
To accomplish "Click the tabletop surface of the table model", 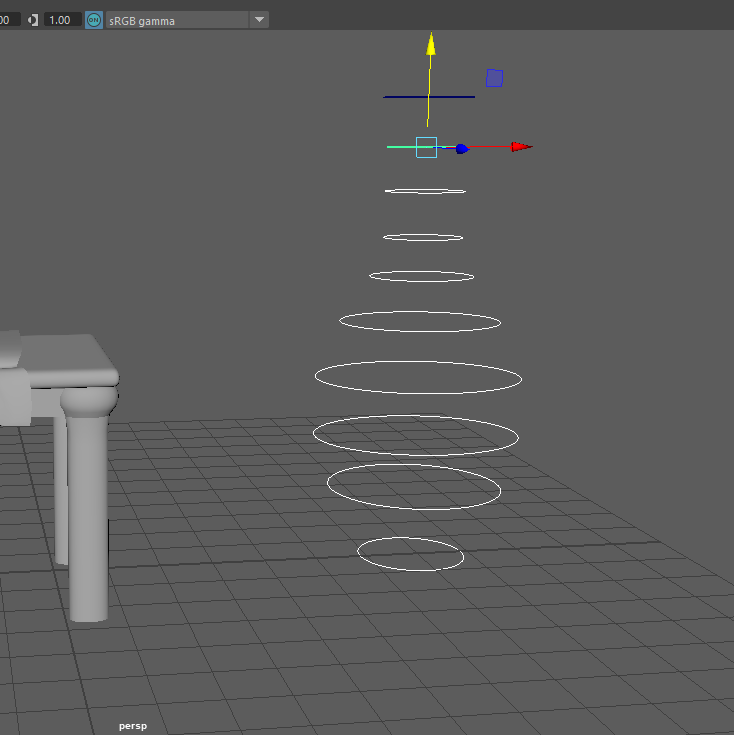I will (60, 349).
